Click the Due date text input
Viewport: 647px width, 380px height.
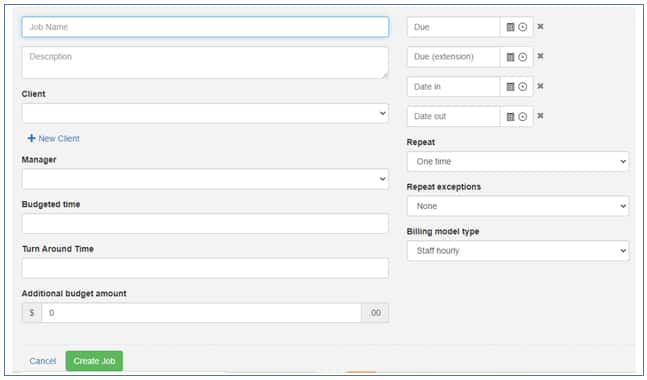click(x=453, y=27)
